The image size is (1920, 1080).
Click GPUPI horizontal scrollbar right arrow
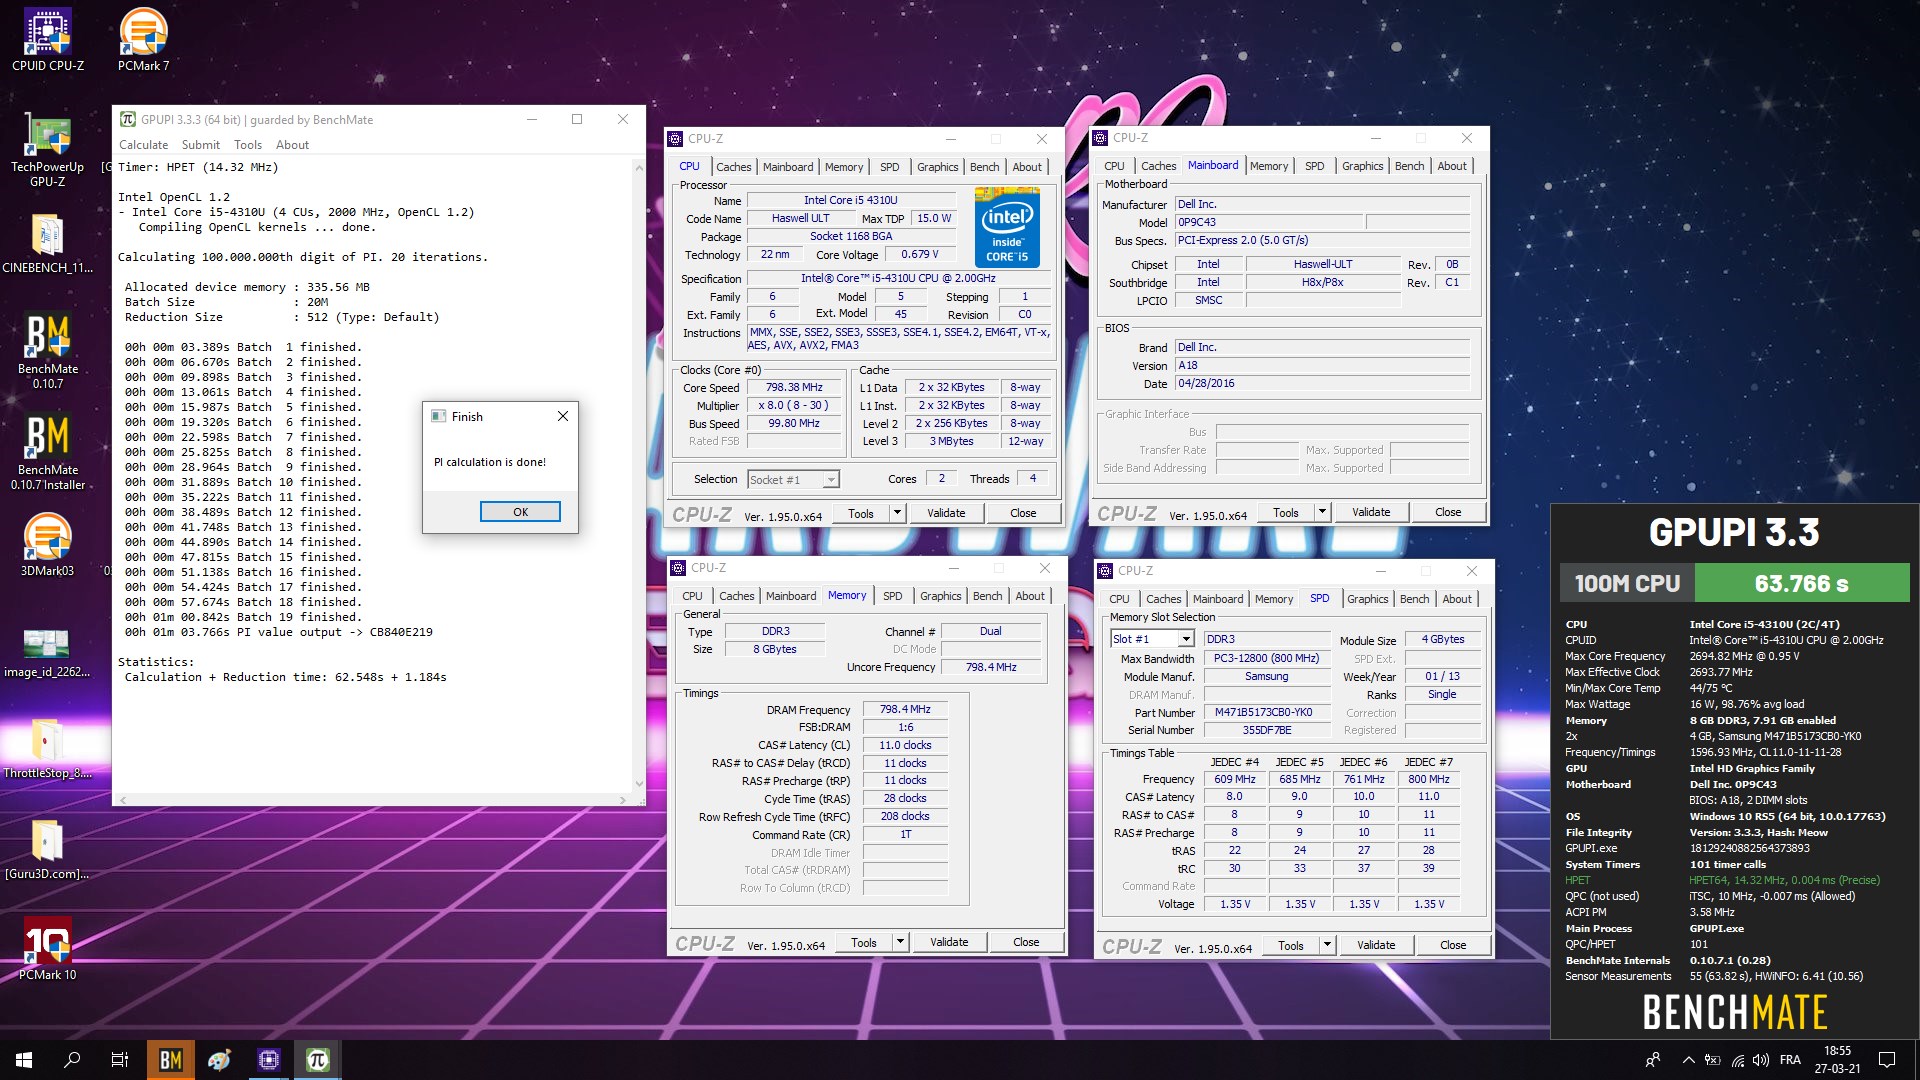coord(623,800)
